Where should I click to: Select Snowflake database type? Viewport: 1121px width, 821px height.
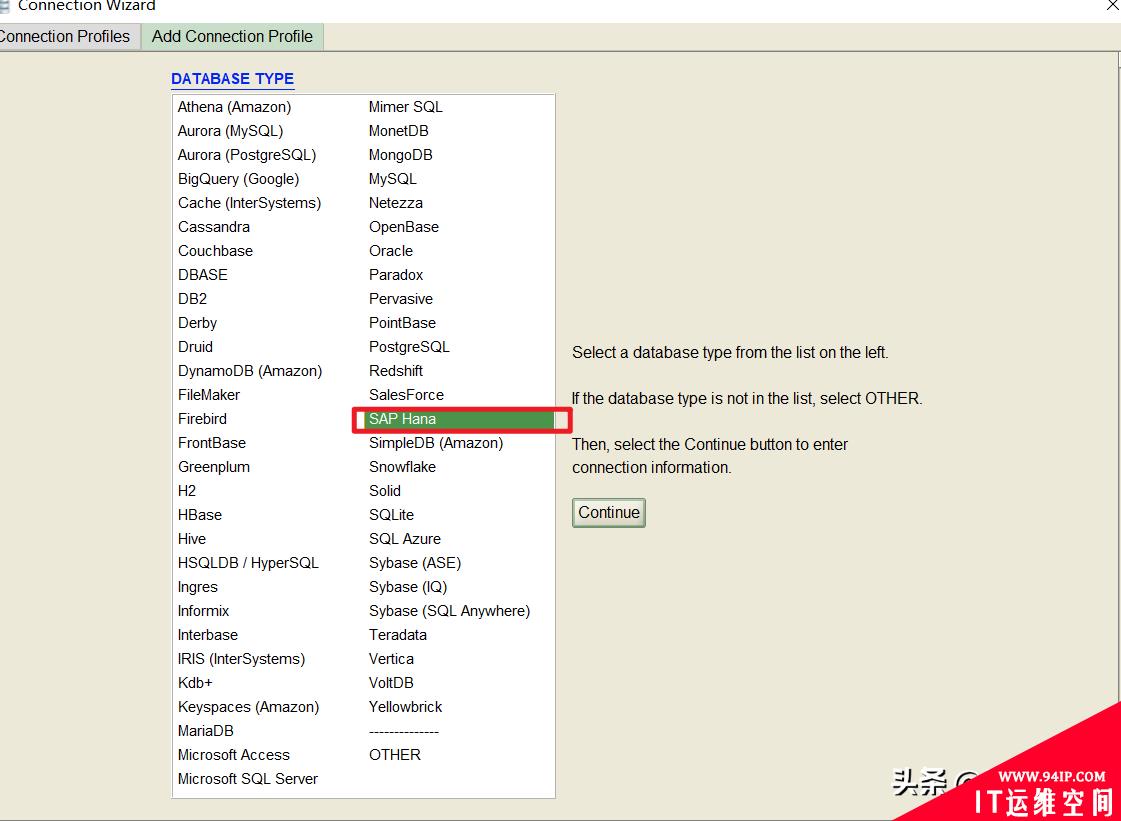click(x=402, y=467)
